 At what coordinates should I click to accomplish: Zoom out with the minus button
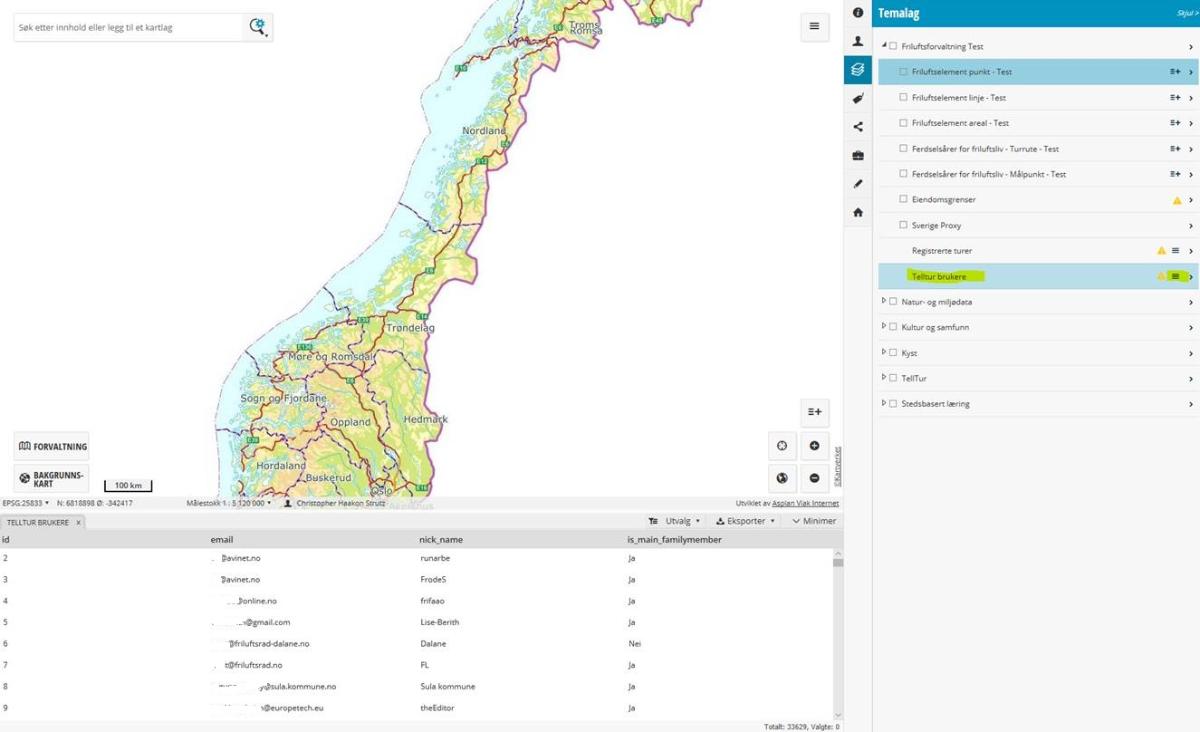point(814,478)
